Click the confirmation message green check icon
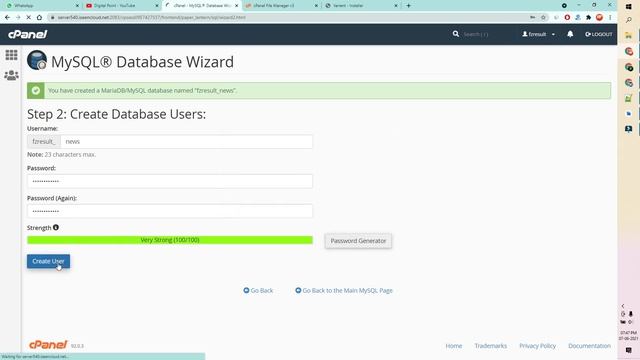 (x=36, y=91)
